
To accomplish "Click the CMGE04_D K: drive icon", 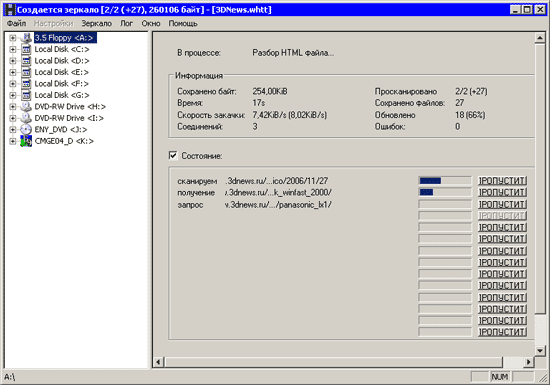I will pos(26,141).
